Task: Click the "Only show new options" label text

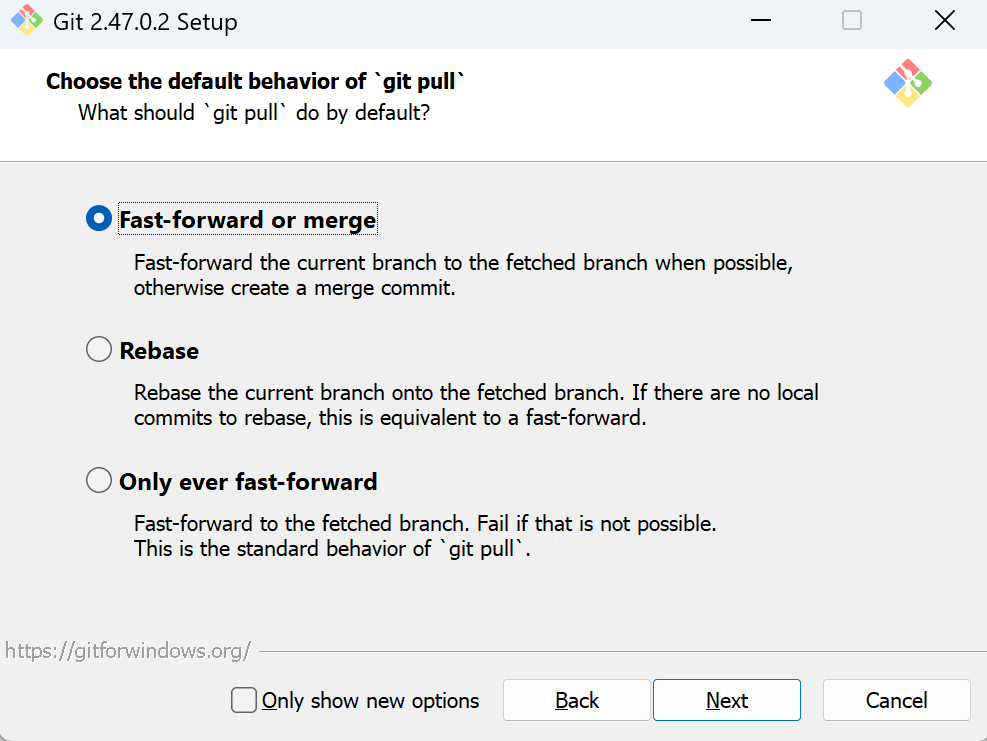Action: click(x=370, y=701)
